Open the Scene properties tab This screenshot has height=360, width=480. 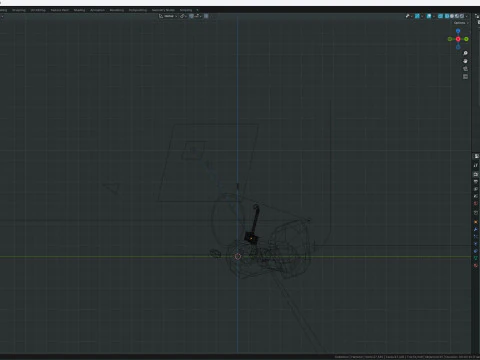coord(476,196)
